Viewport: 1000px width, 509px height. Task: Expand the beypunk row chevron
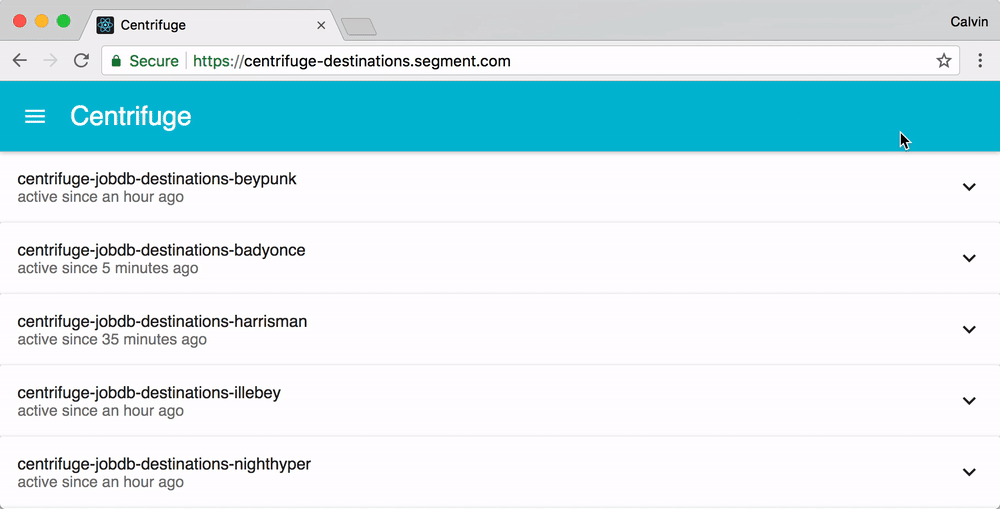pyautogui.click(x=968, y=187)
